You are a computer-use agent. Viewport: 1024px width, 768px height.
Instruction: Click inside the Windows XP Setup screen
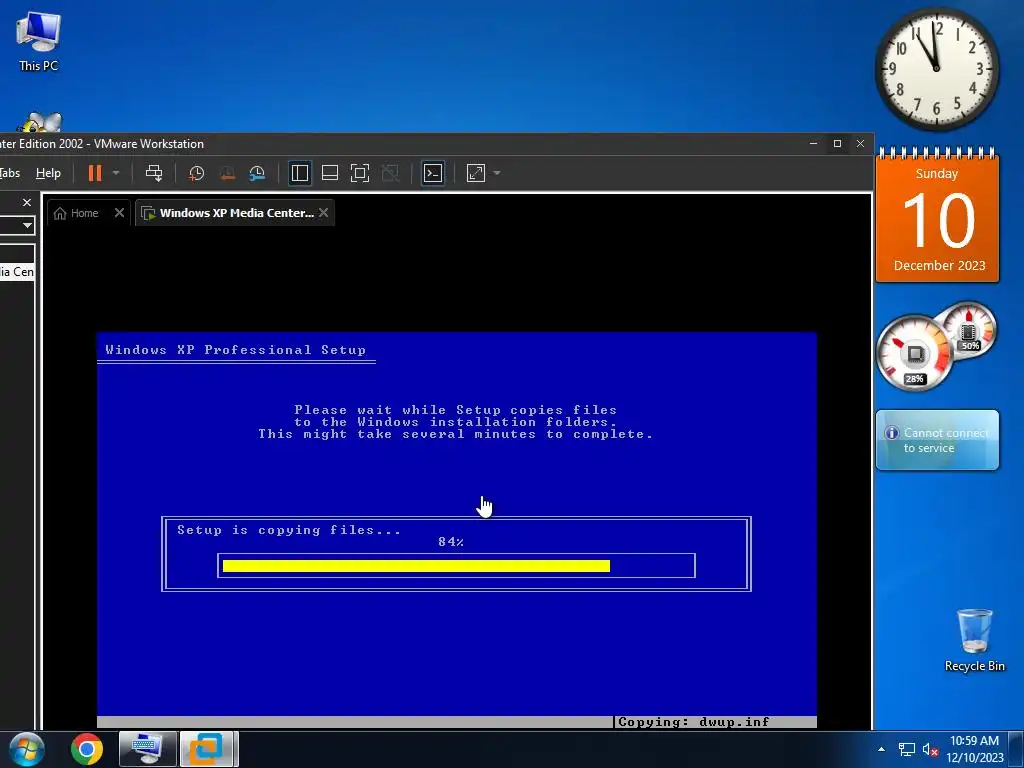tap(456, 530)
